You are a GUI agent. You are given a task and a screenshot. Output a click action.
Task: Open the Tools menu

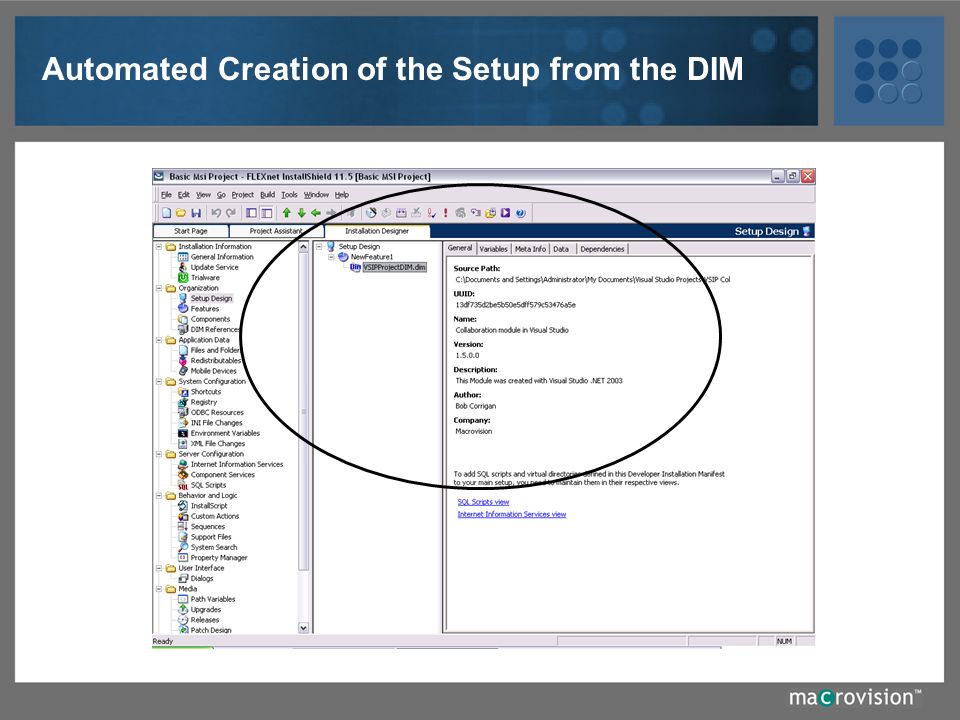tap(290, 195)
